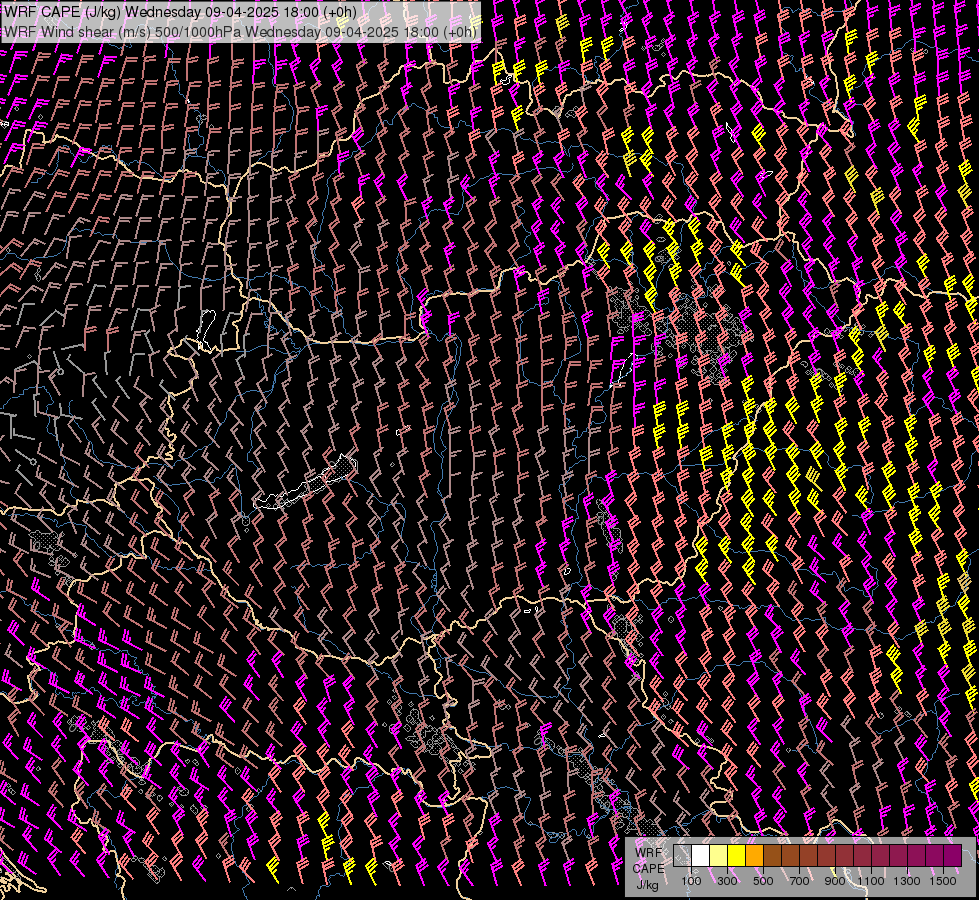Click the '500' legend value label
The image size is (979, 900).
(x=763, y=881)
